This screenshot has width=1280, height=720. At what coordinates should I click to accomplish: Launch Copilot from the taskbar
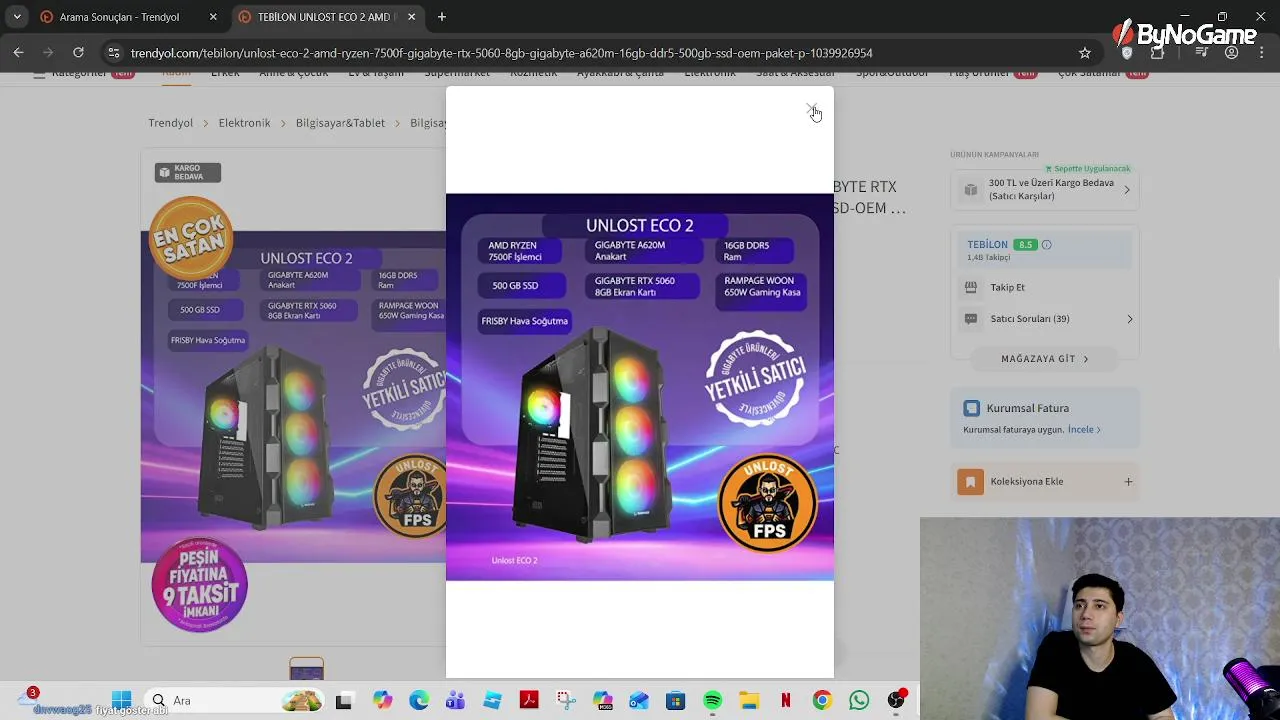(x=383, y=700)
